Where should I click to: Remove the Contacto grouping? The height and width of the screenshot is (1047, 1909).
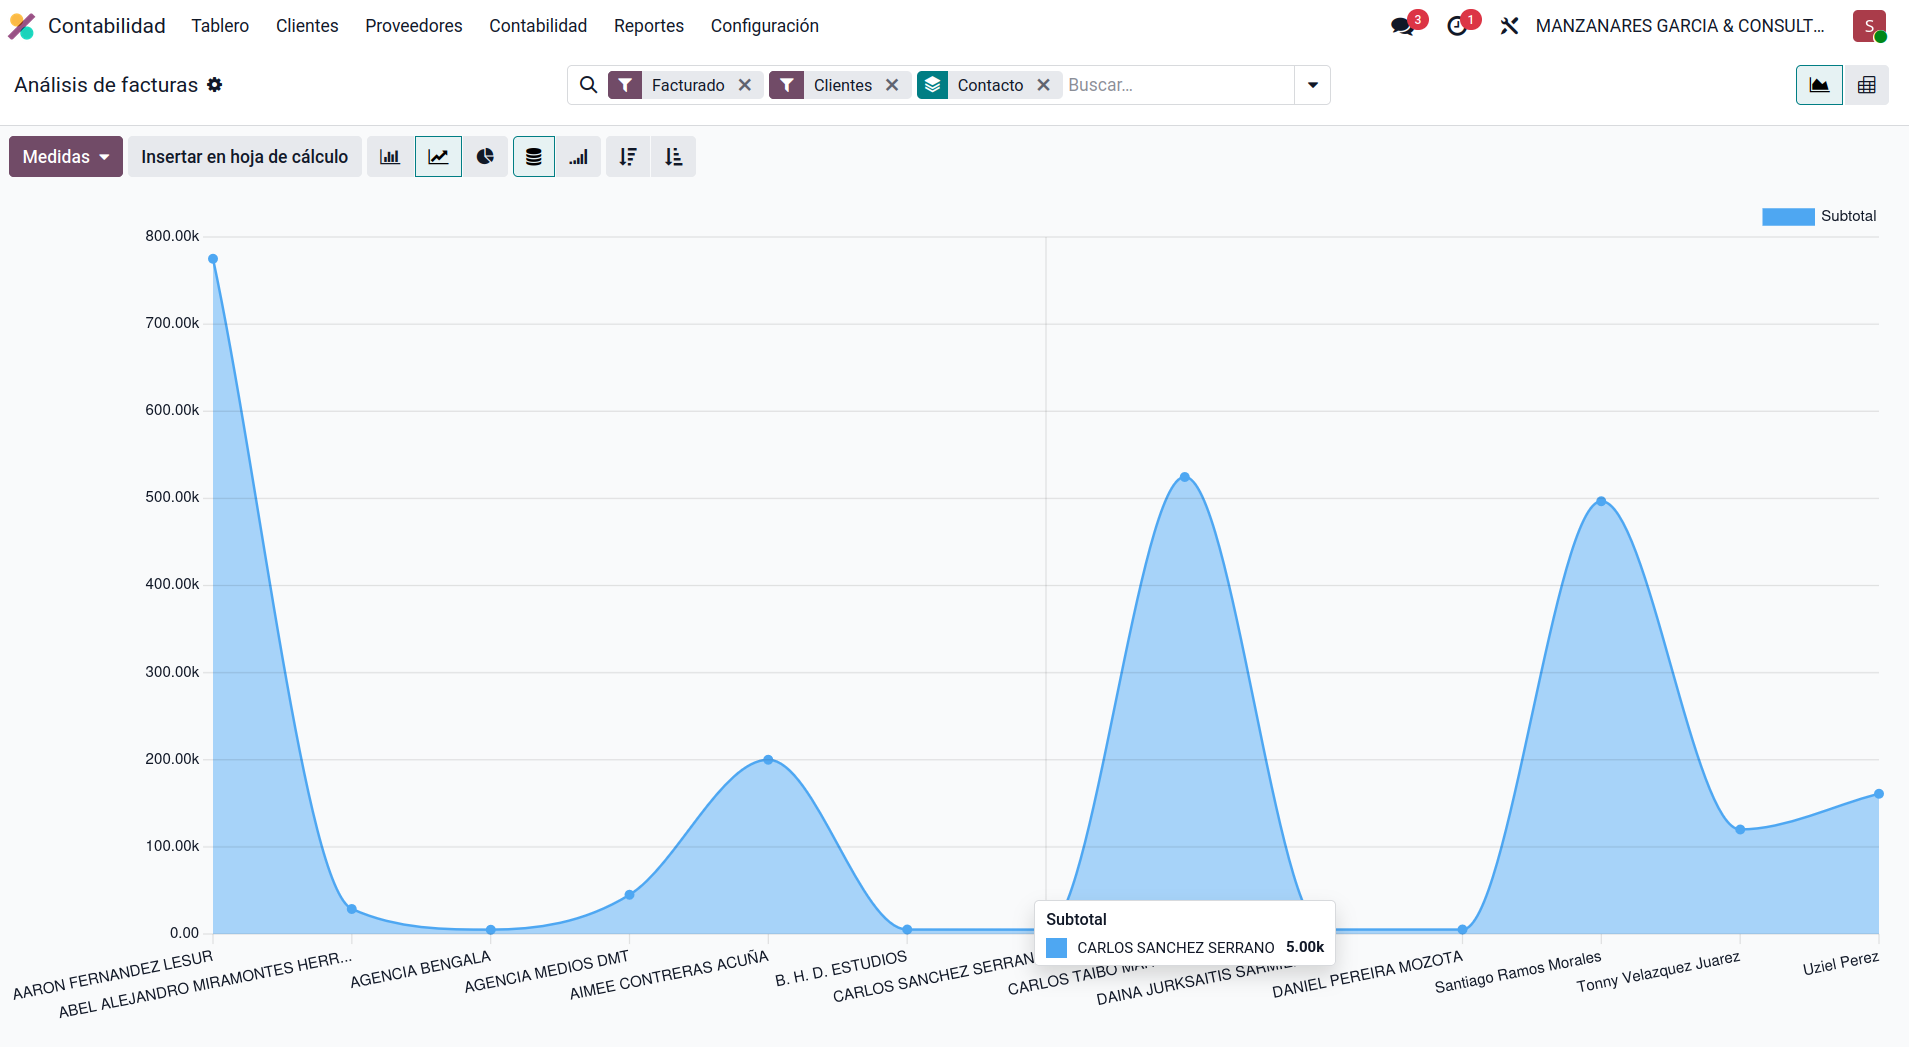(x=1043, y=85)
